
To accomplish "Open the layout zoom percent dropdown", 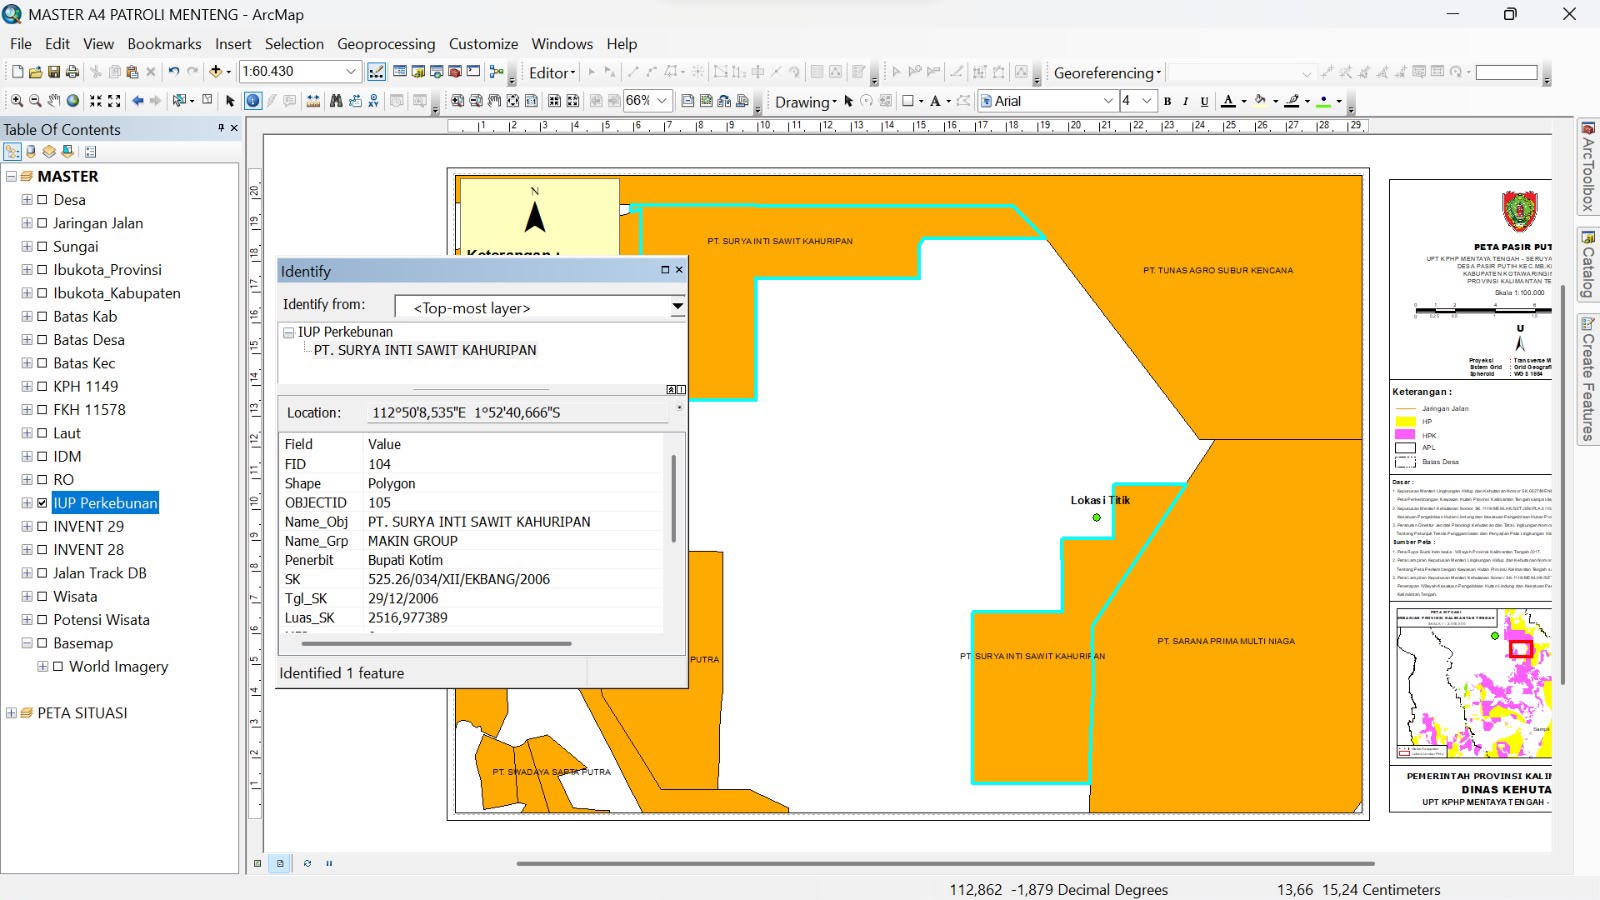I will coord(662,101).
